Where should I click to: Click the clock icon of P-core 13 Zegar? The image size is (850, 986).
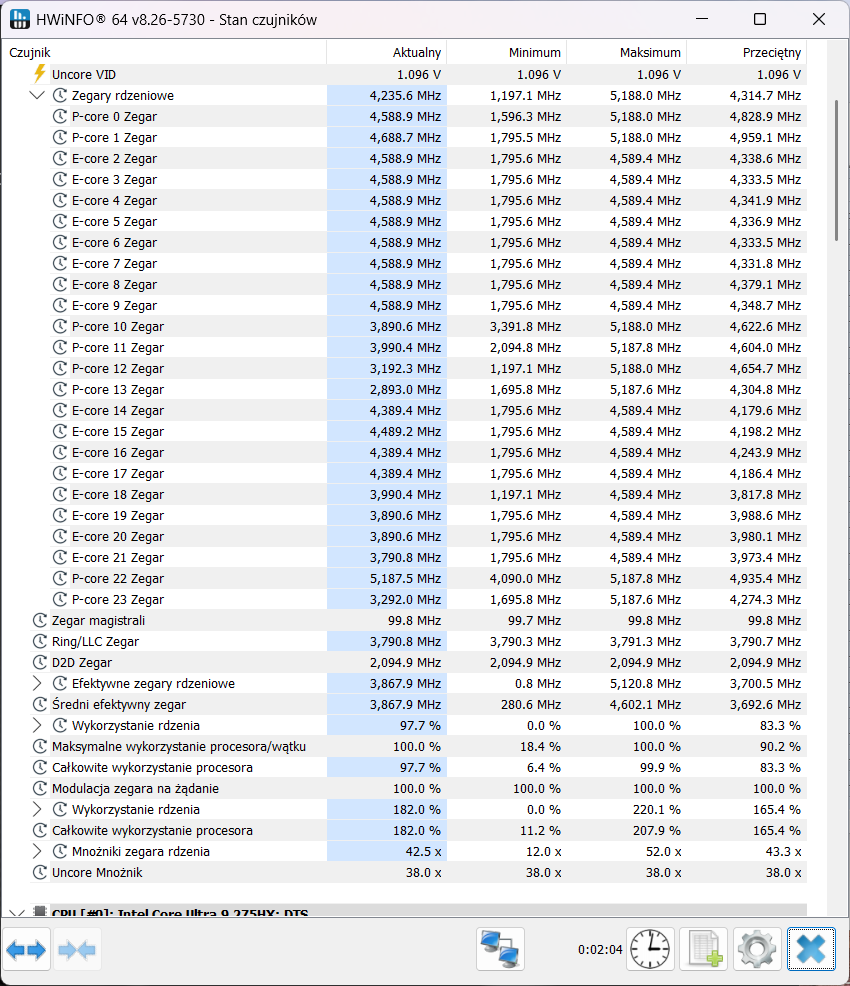(x=60, y=389)
